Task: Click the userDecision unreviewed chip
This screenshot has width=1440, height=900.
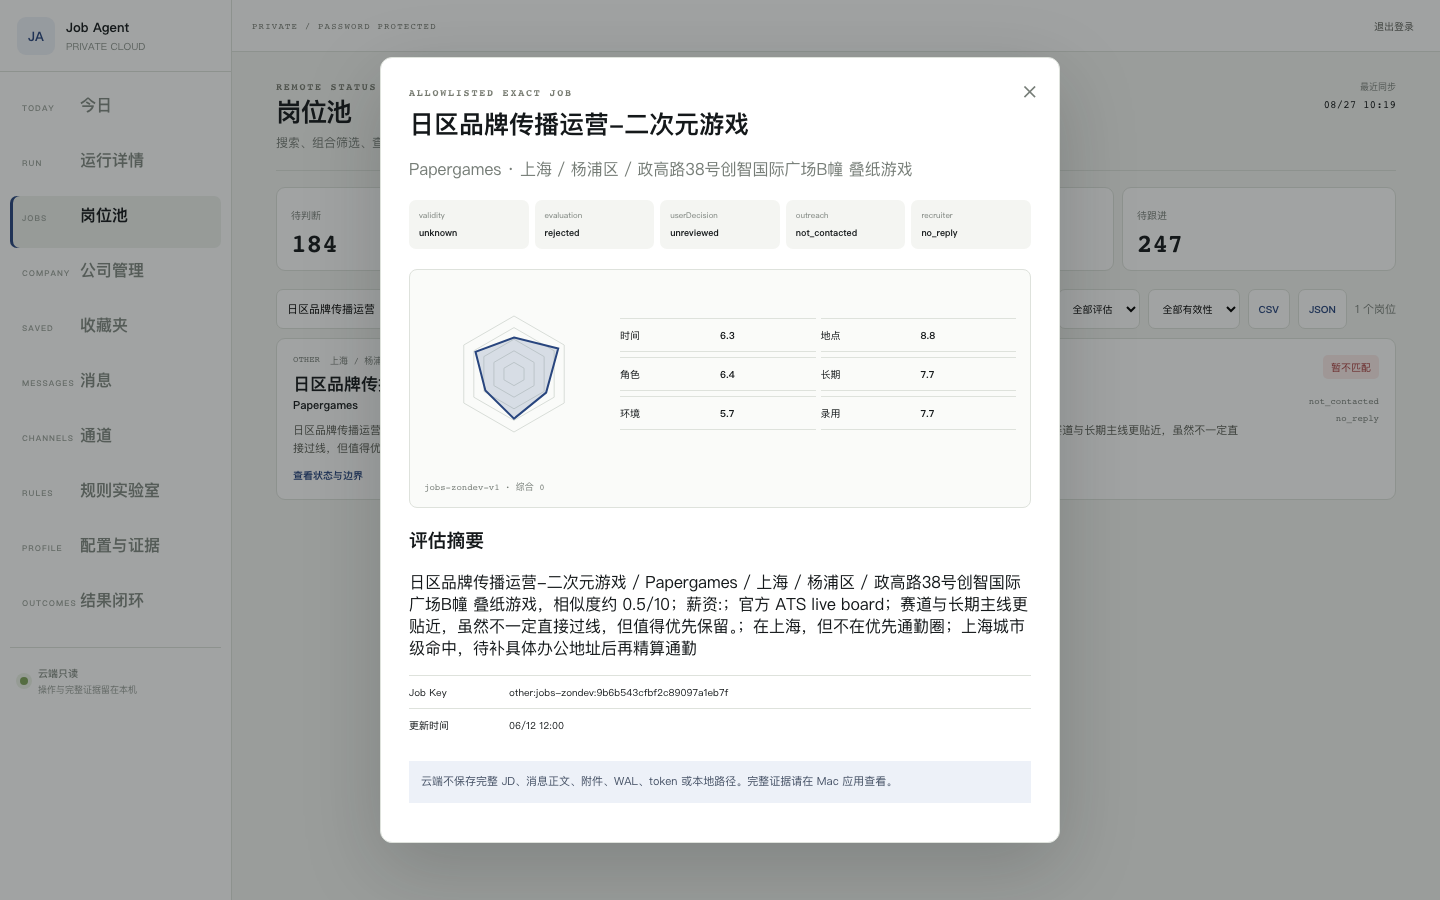Action: 720,225
